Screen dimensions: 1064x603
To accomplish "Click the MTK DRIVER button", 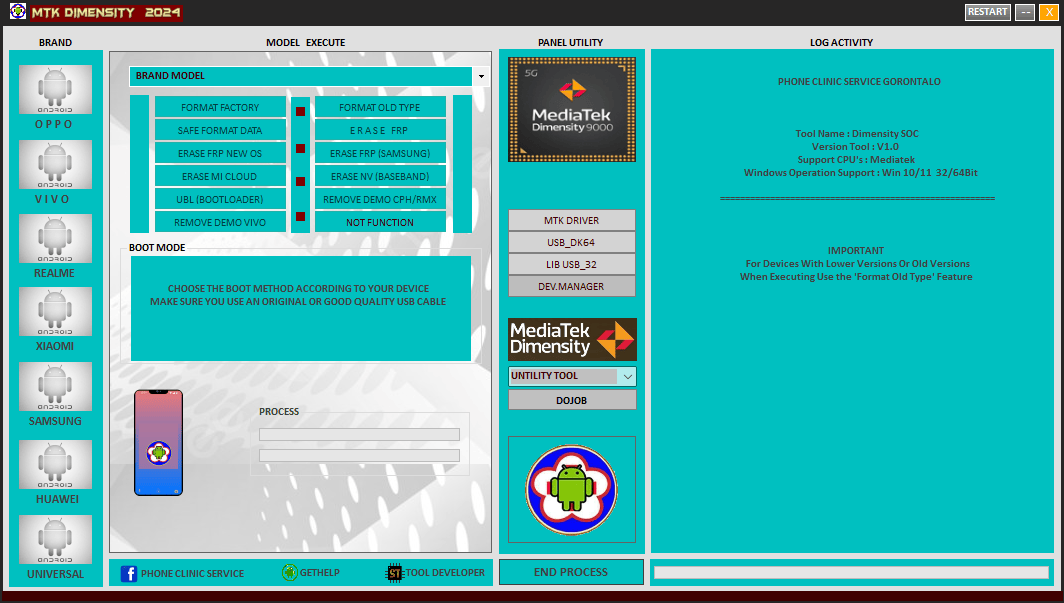I will click(571, 220).
